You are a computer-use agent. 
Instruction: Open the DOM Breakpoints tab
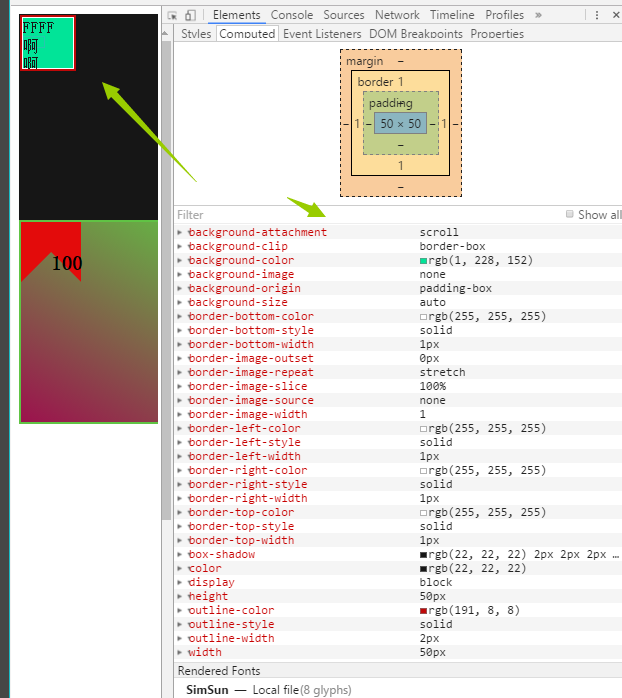[416, 34]
